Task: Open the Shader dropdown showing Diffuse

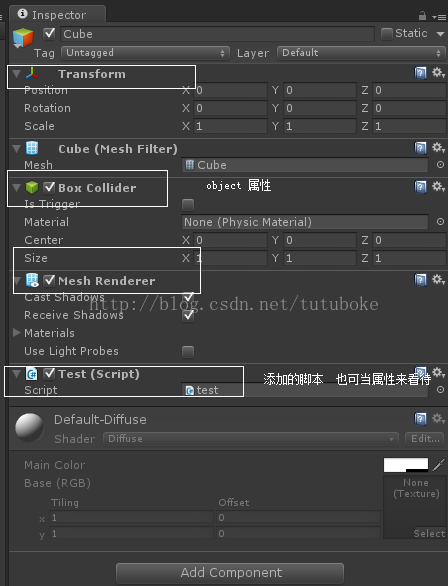Action: click(x=251, y=439)
